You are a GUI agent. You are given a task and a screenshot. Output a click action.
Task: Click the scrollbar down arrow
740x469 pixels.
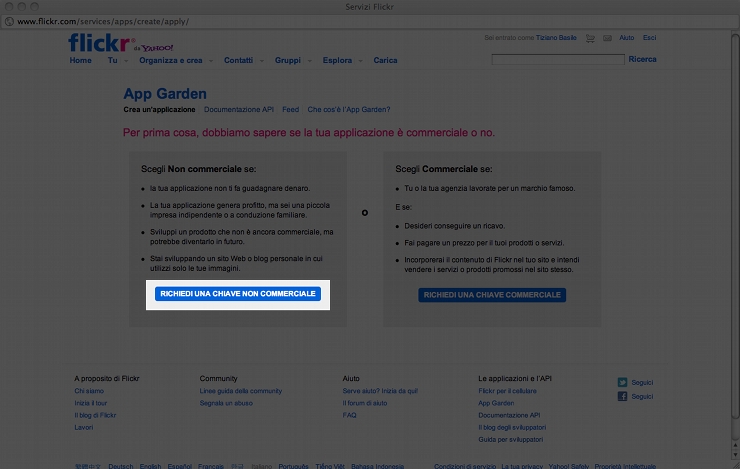(735, 454)
